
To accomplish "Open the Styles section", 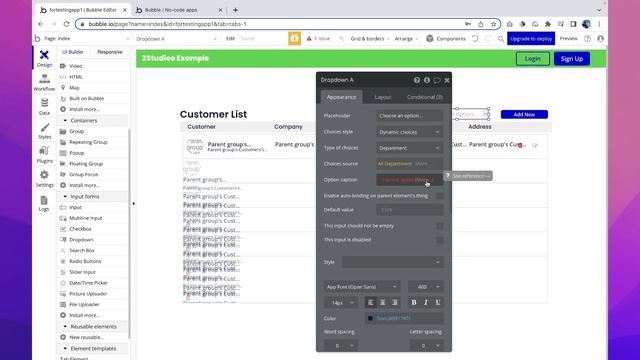I will (44, 131).
